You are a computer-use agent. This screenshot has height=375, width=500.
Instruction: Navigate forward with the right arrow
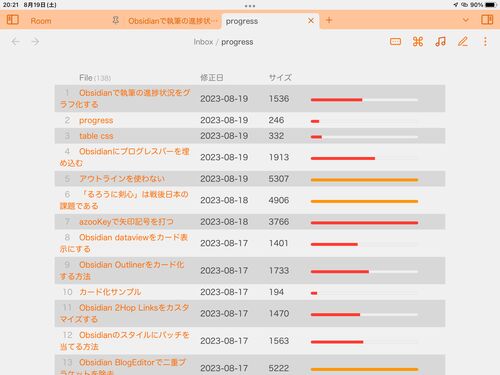tap(35, 42)
